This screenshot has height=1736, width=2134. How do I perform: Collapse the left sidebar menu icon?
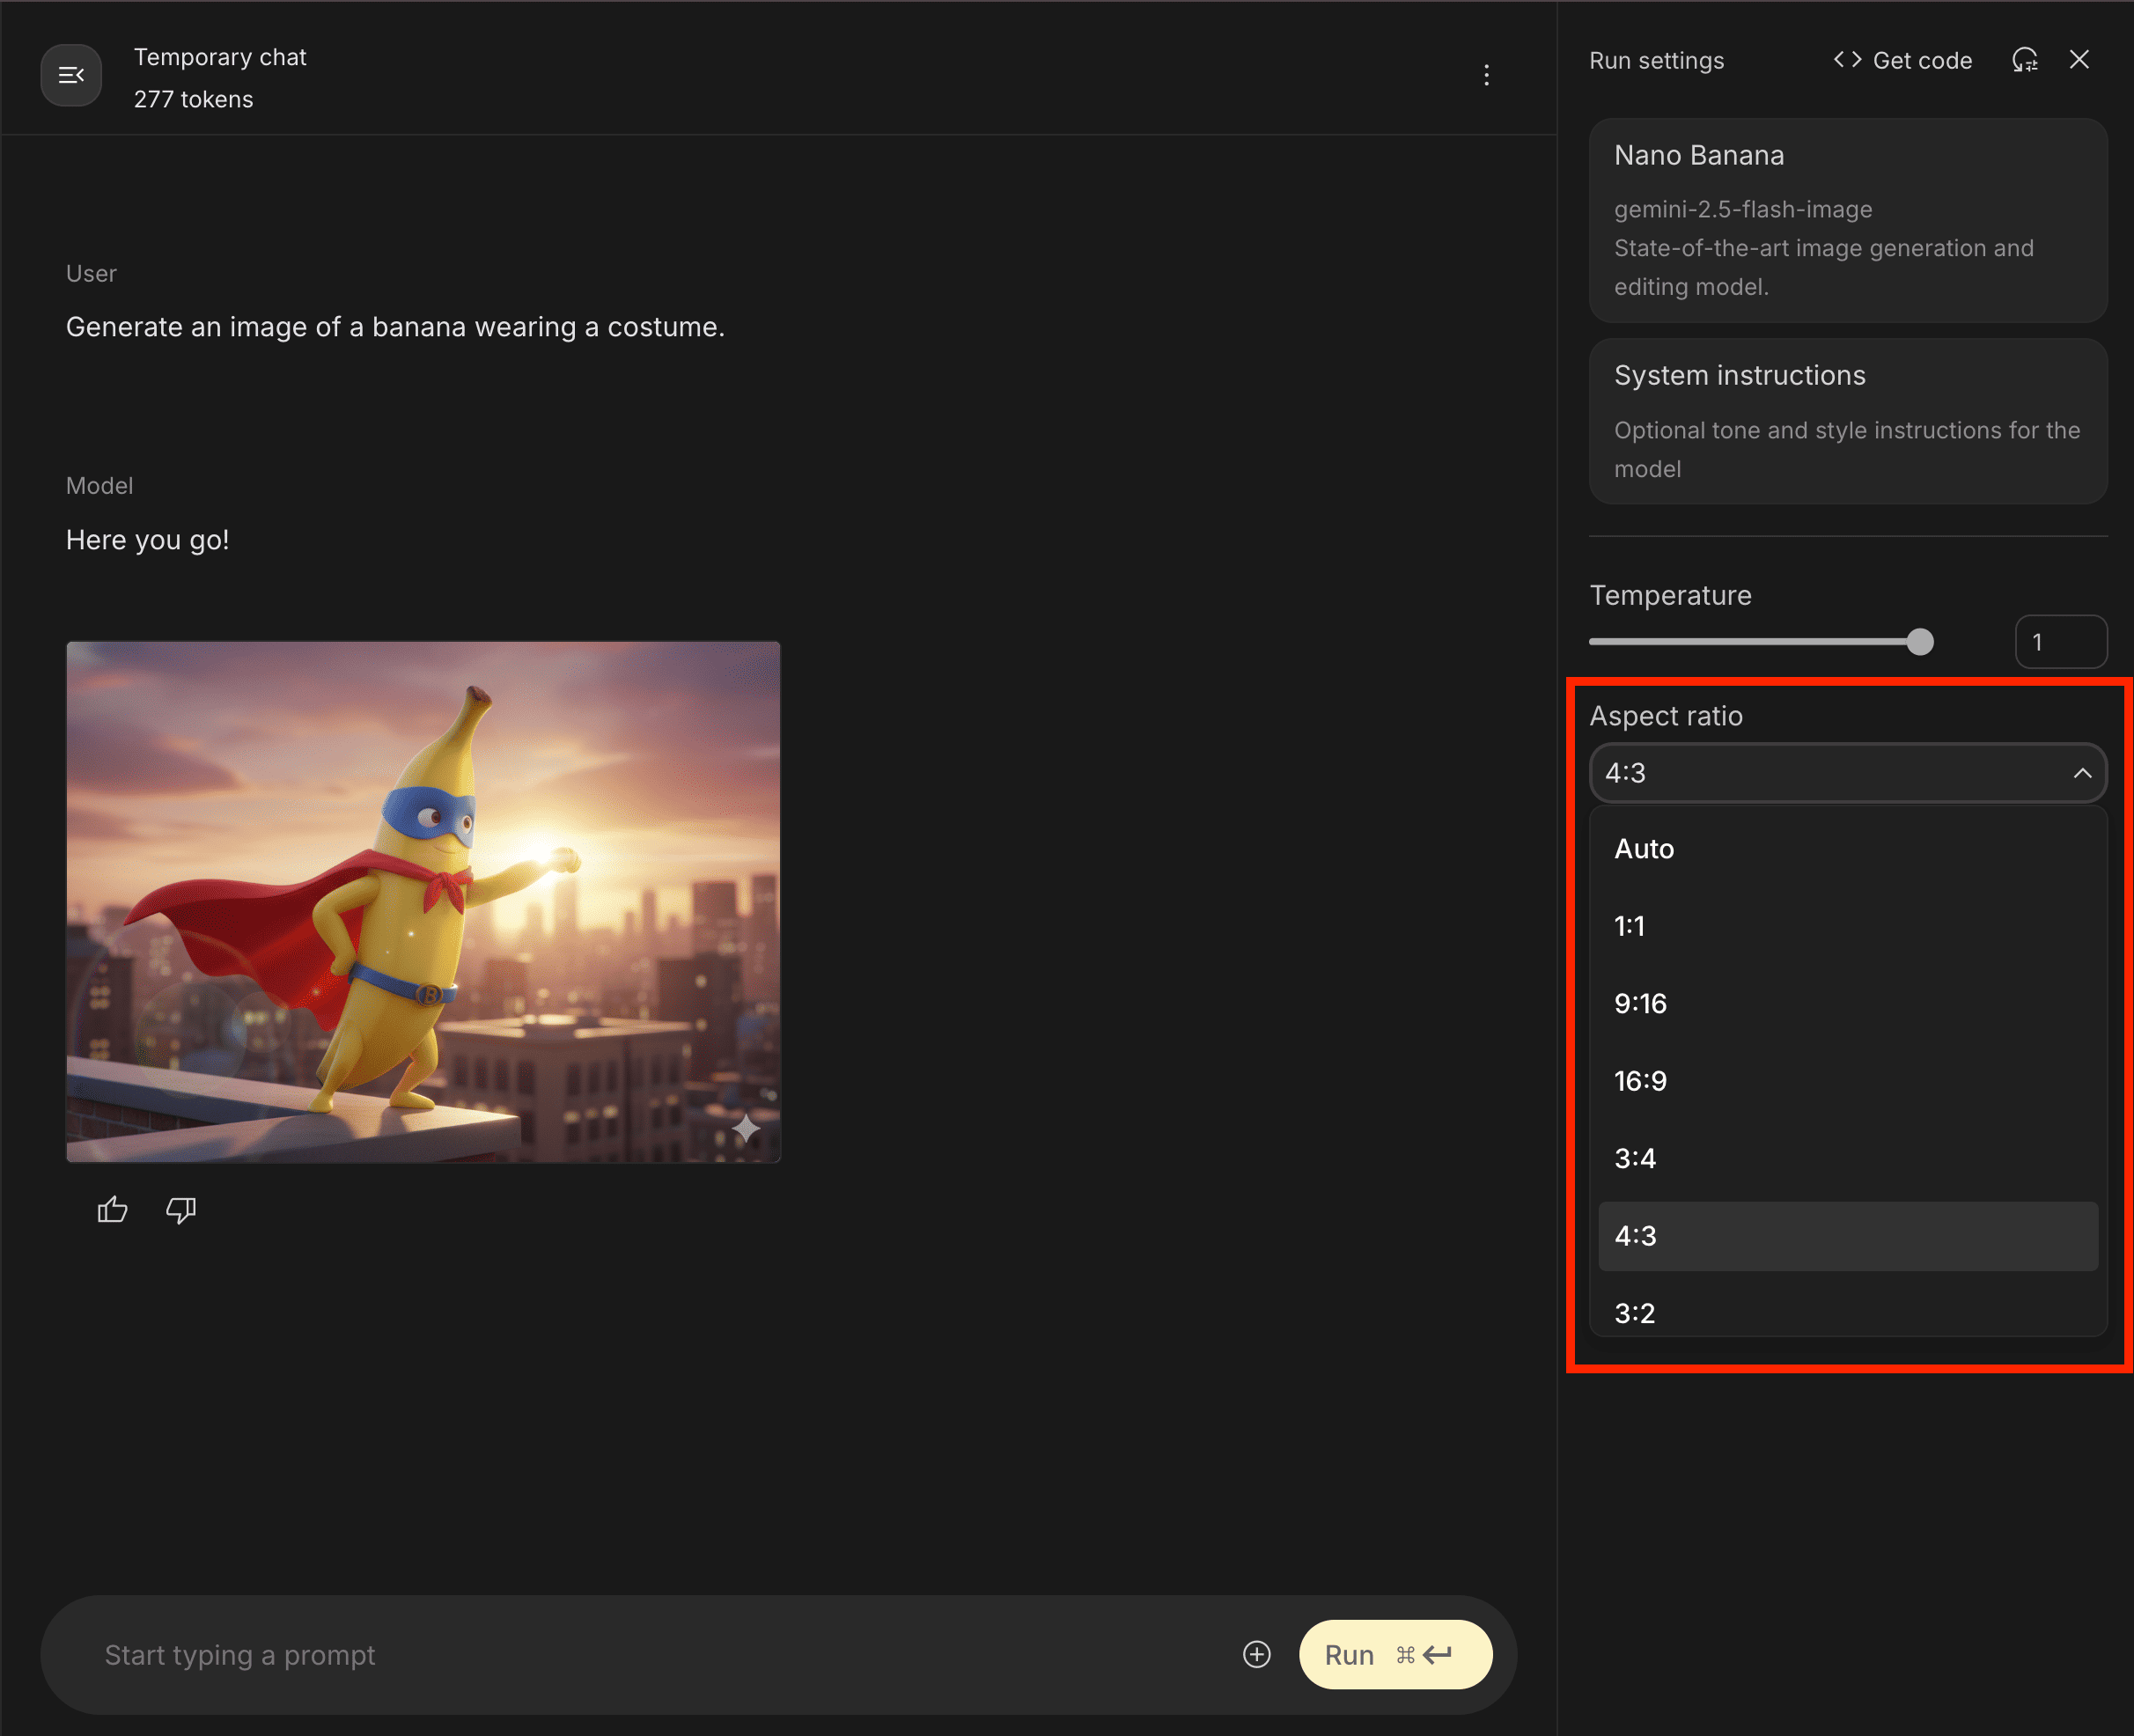tap(71, 75)
